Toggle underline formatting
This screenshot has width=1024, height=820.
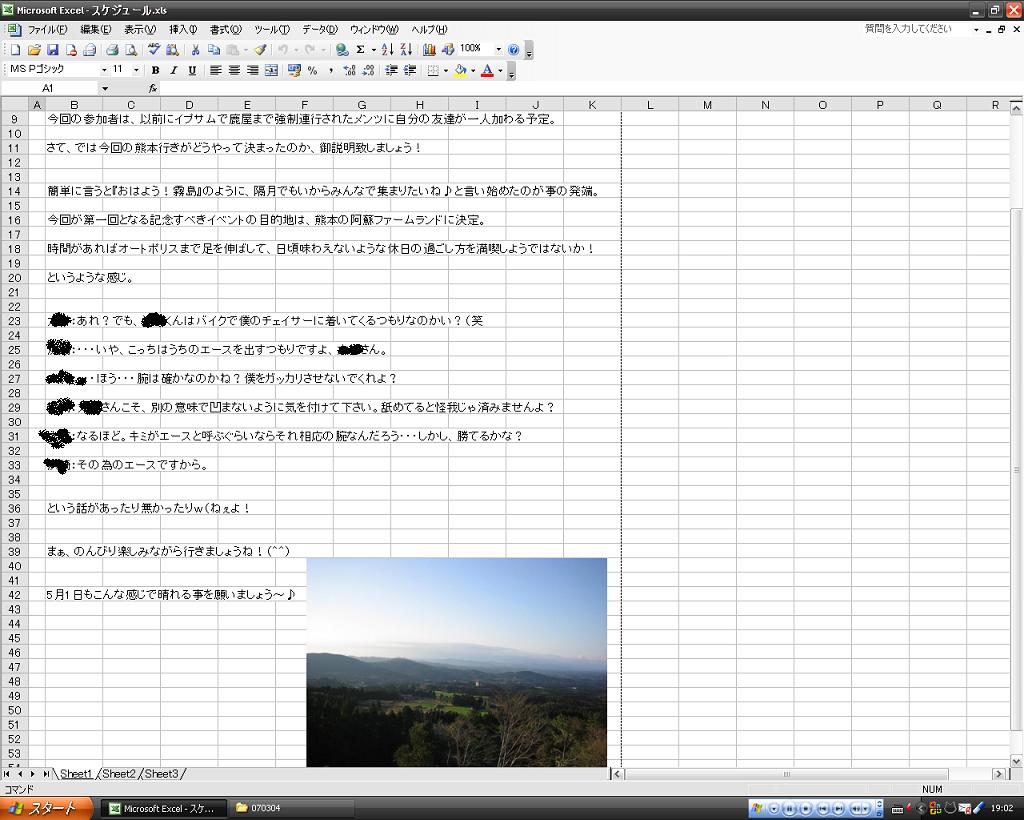pyautogui.click(x=192, y=71)
